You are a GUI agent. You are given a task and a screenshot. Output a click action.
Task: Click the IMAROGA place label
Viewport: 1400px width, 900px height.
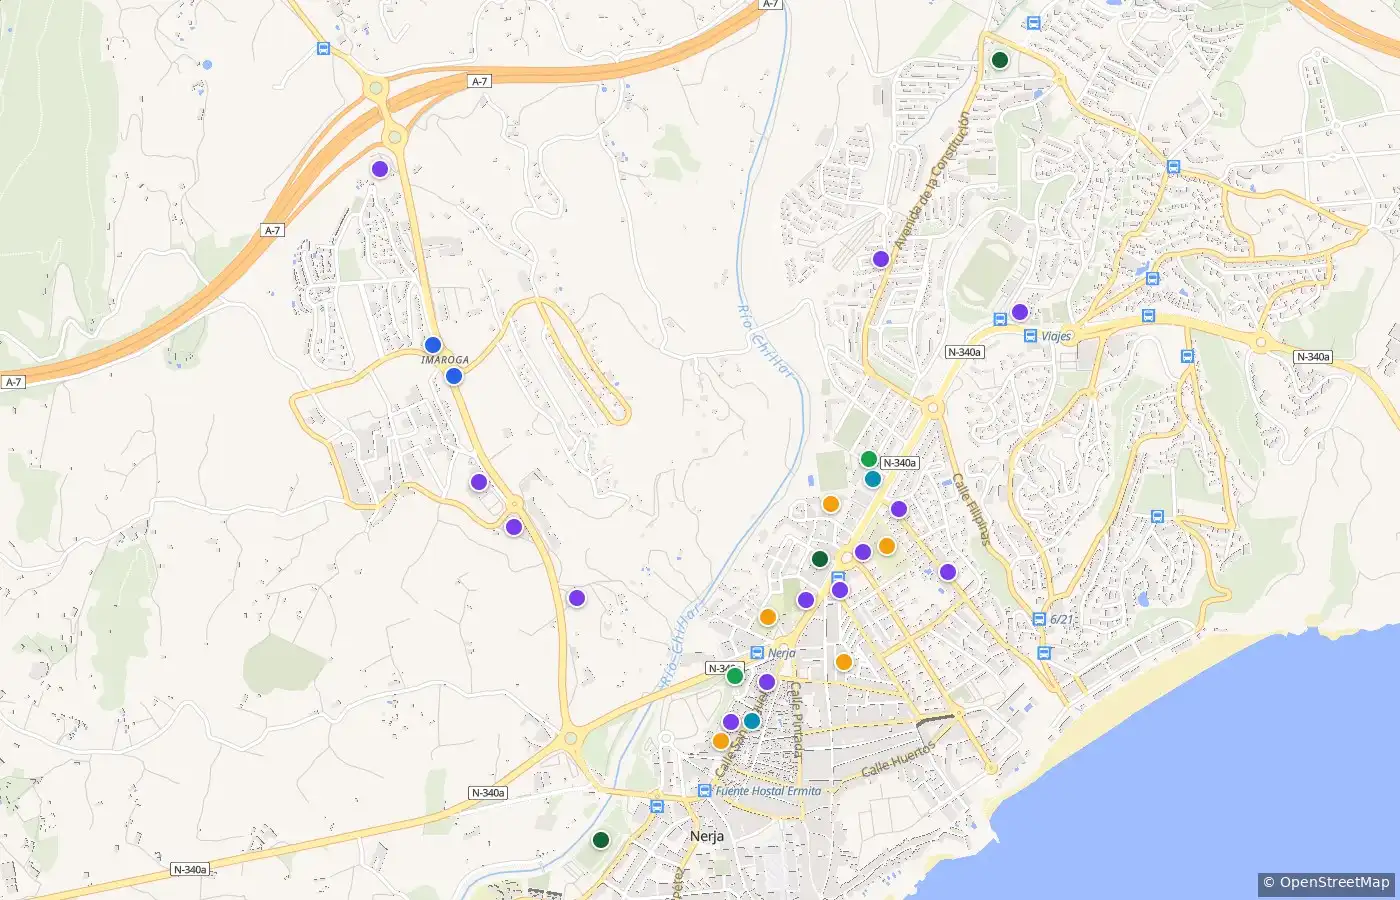[x=445, y=360]
